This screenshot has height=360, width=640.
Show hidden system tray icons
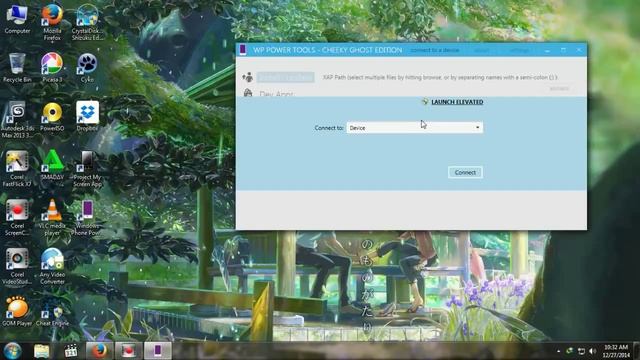tap(558, 351)
